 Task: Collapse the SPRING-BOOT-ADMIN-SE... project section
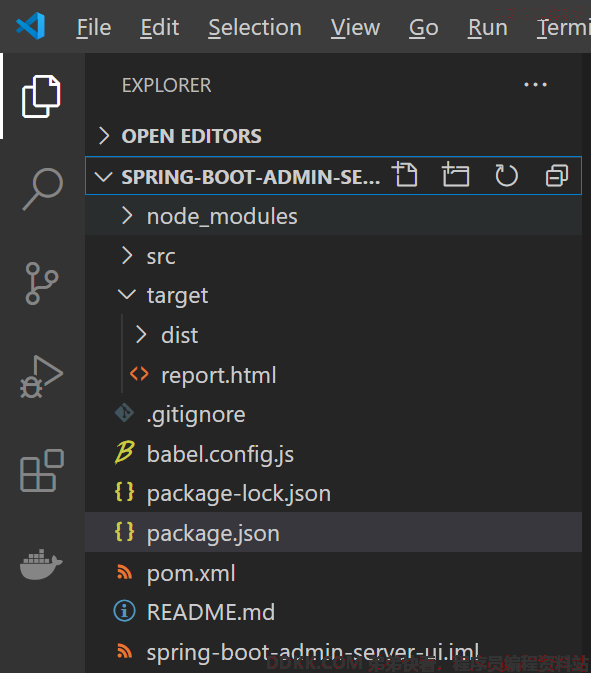(x=103, y=176)
